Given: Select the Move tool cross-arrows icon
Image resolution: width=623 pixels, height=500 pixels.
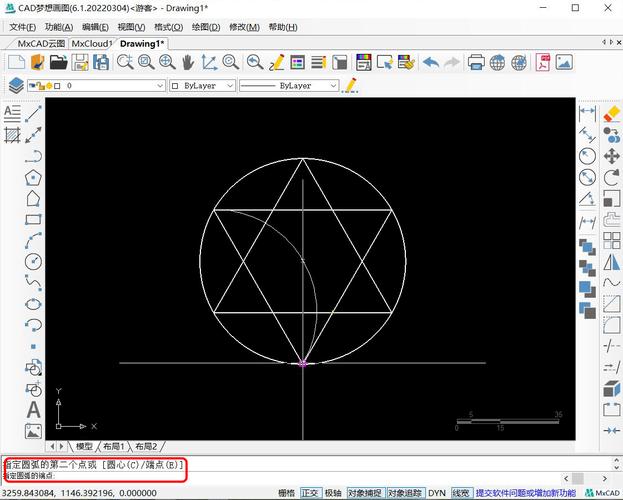Looking at the screenshot, I should [x=611, y=156].
